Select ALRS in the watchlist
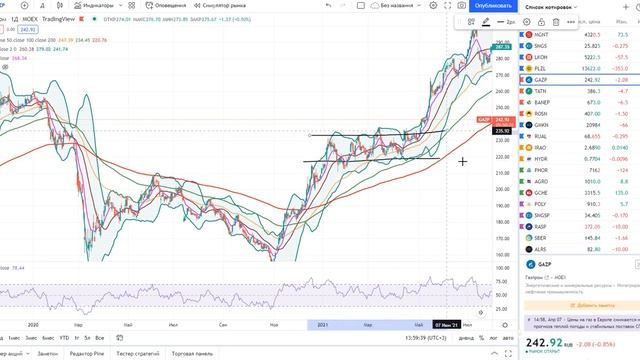The width and height of the screenshot is (640, 360). click(x=580, y=249)
